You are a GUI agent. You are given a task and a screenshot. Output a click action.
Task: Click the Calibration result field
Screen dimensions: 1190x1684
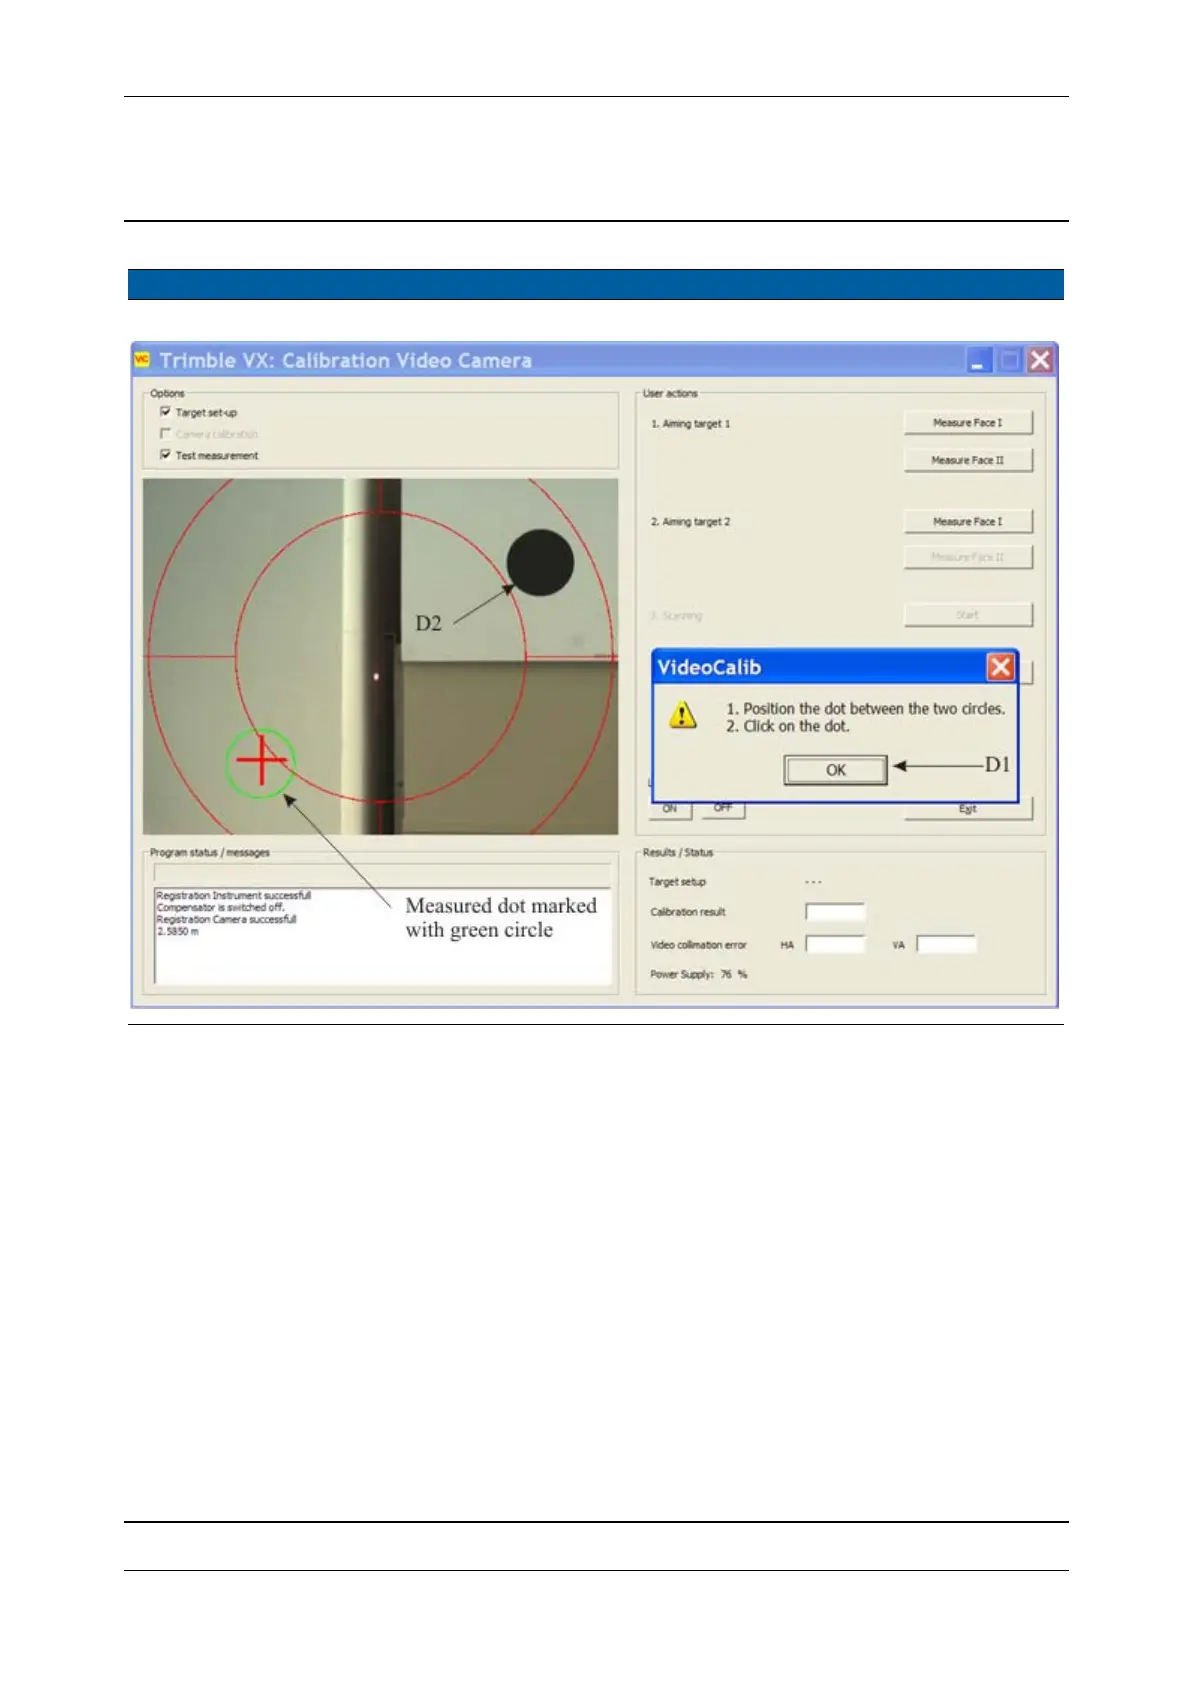pos(835,912)
